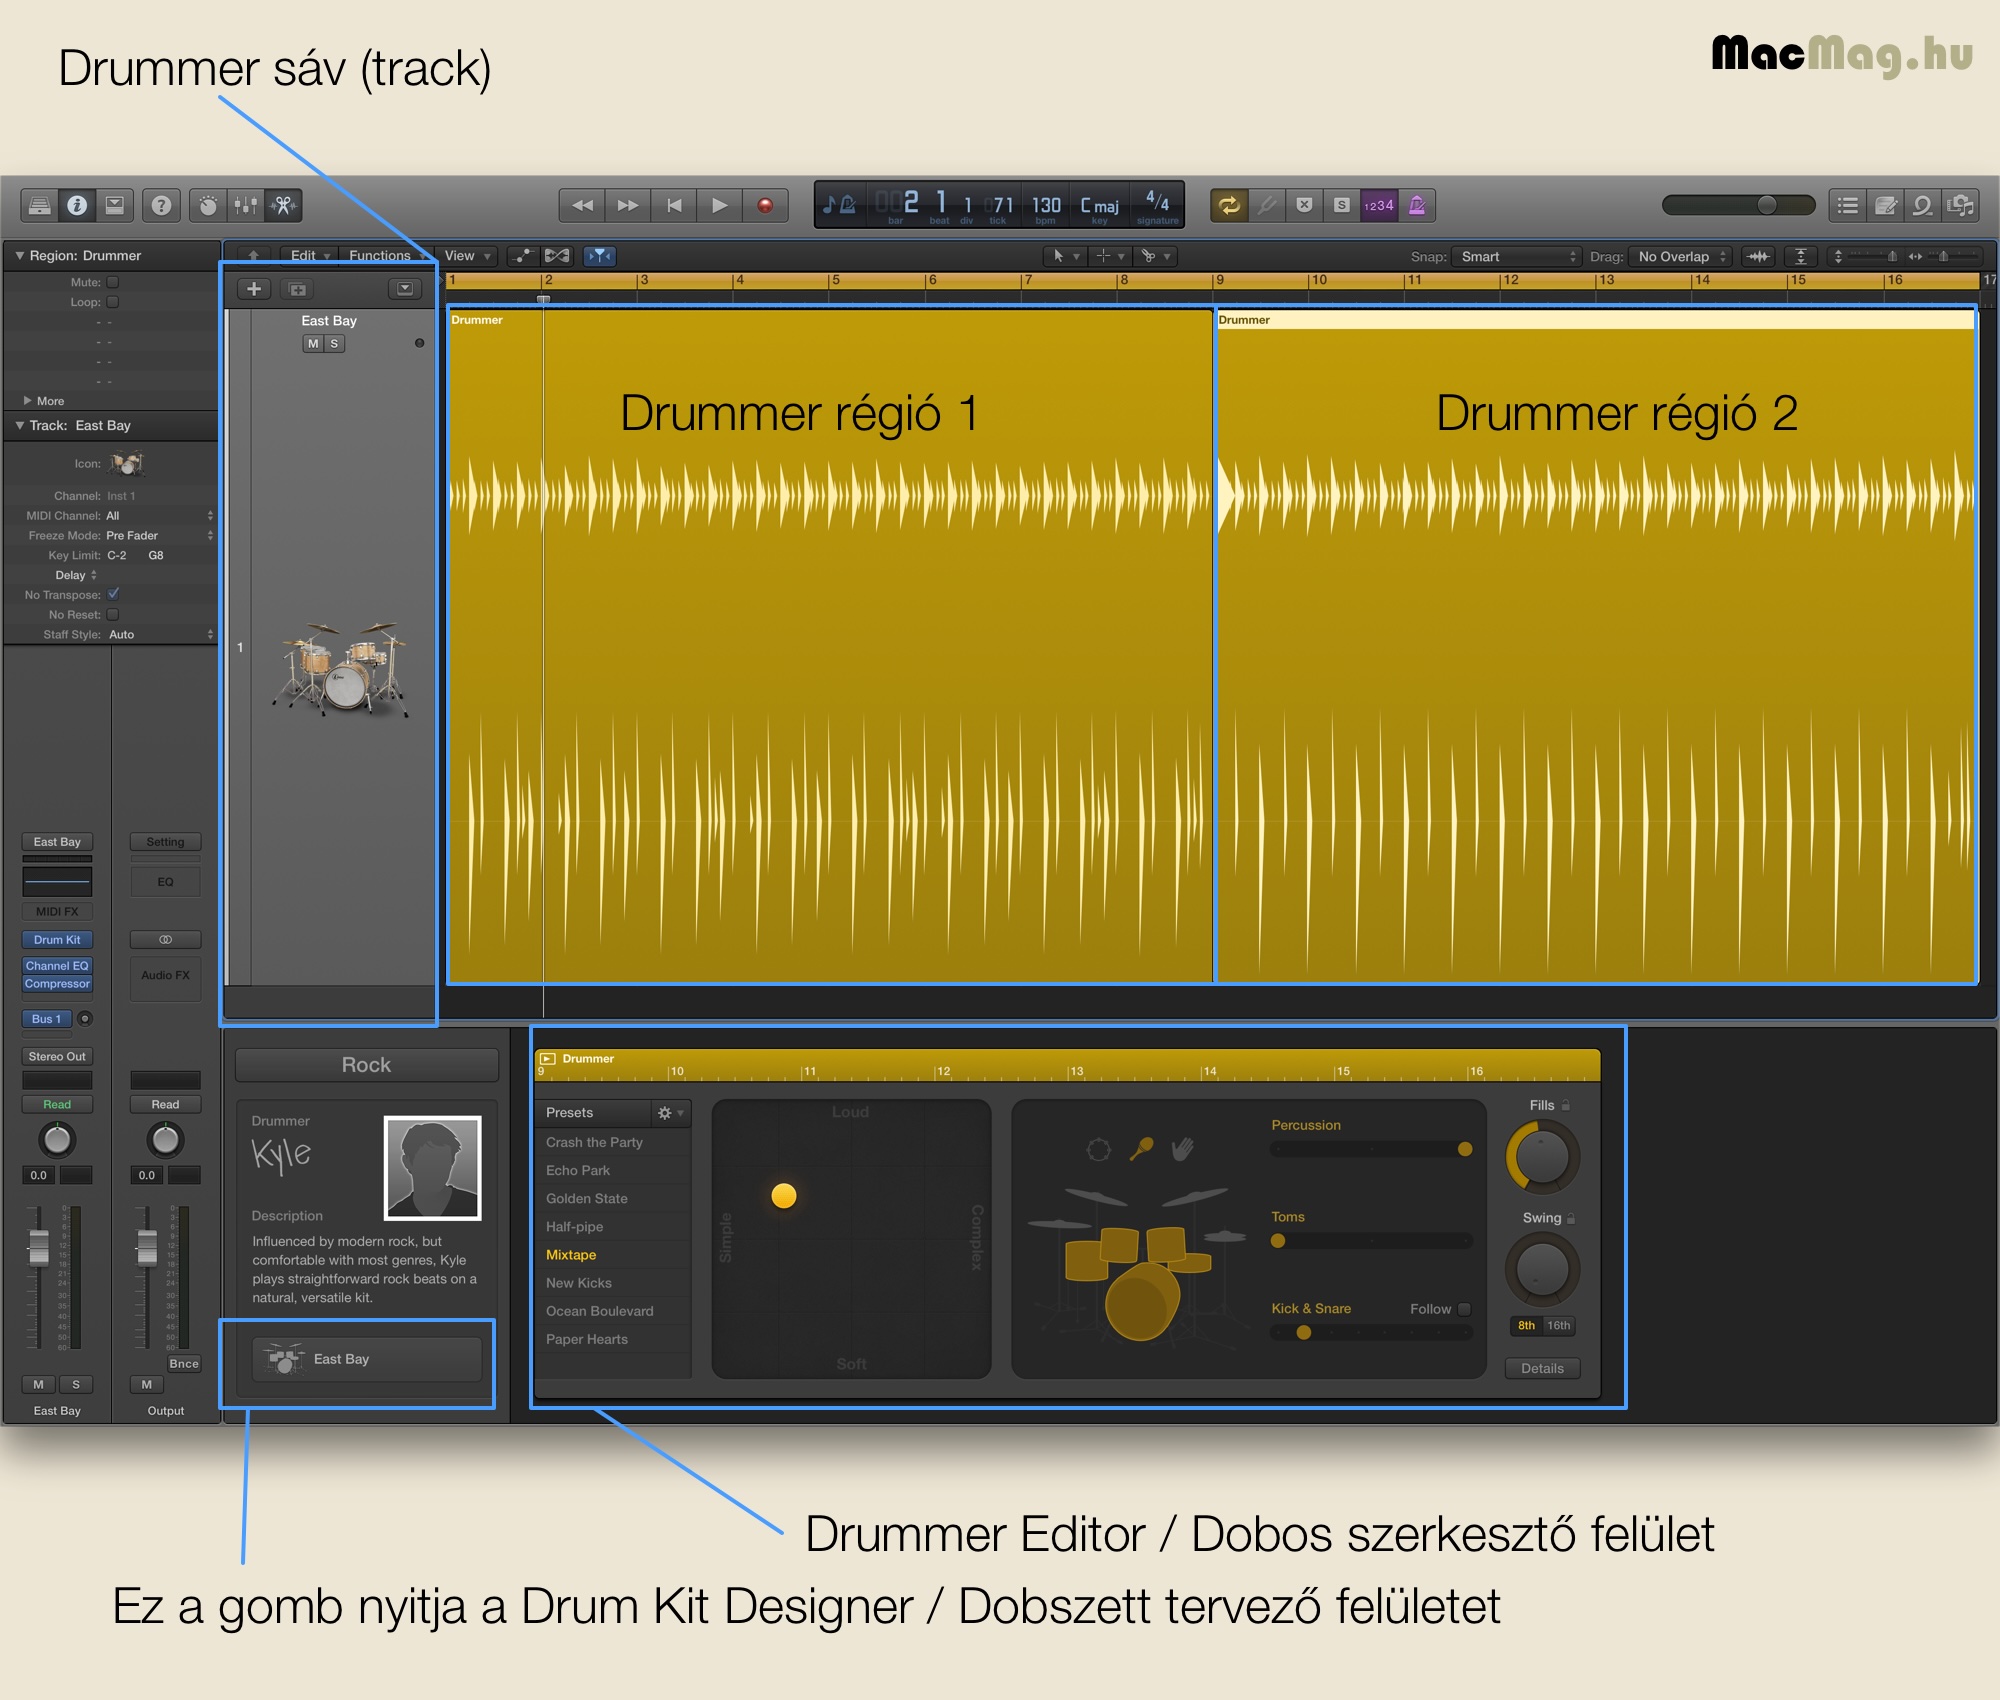Enable the Follow checkbox

[1464, 1309]
